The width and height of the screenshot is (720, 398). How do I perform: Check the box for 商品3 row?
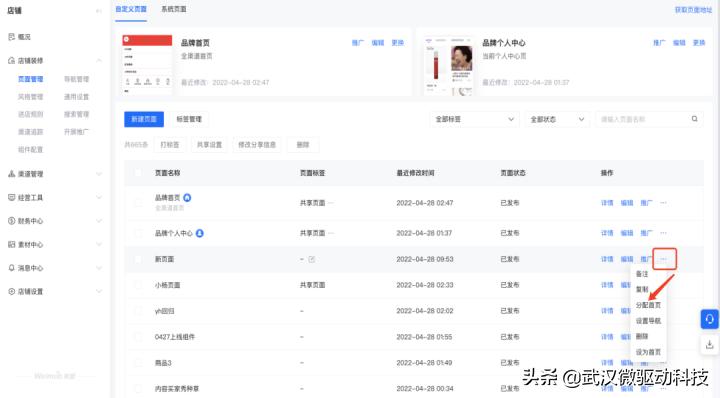(138, 363)
